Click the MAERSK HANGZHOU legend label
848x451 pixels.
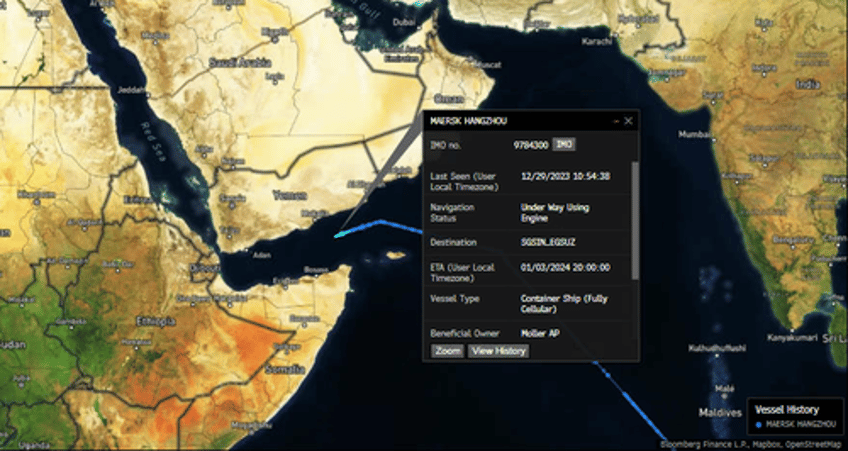coord(801,425)
